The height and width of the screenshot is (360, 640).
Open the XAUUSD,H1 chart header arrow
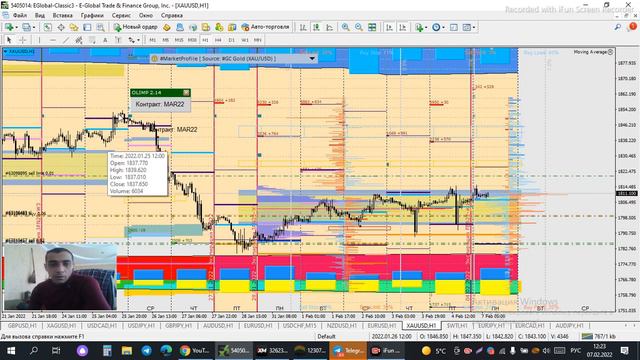click(x=6, y=51)
